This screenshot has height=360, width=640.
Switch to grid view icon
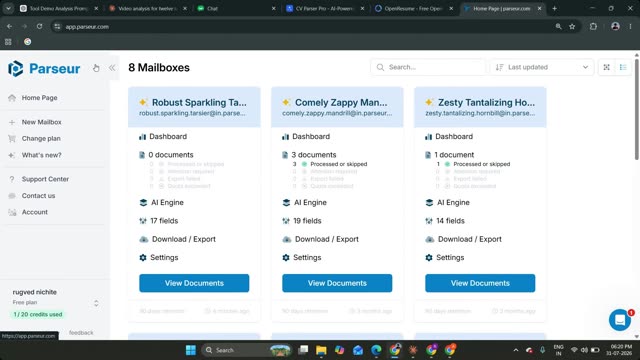click(607, 67)
